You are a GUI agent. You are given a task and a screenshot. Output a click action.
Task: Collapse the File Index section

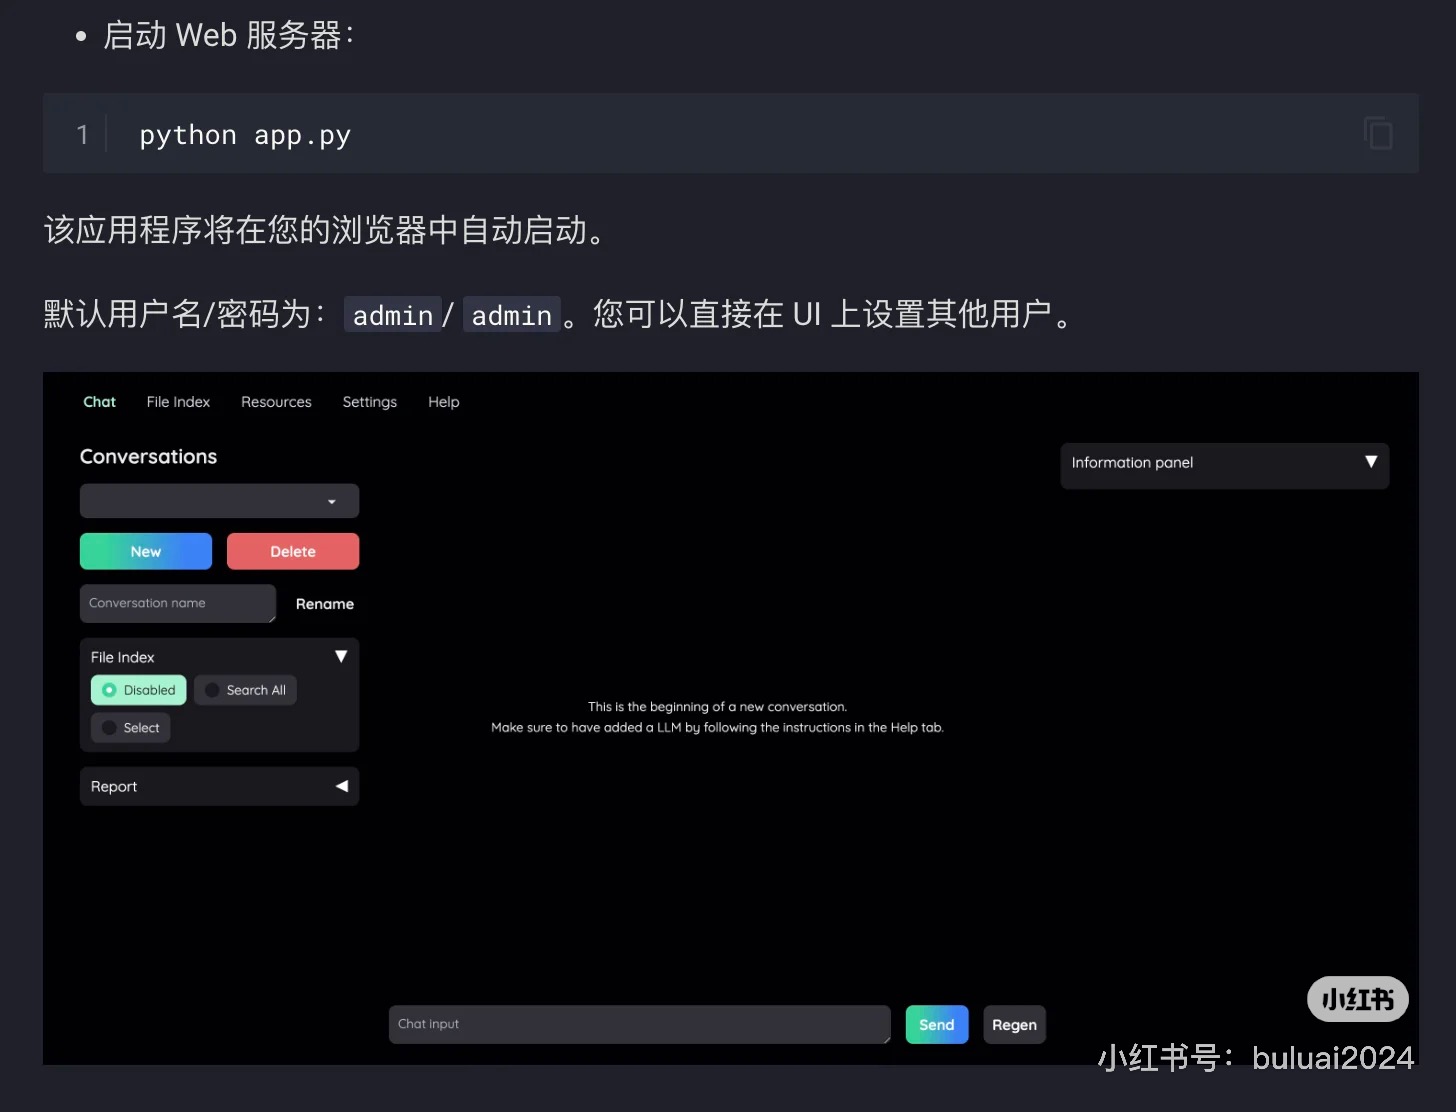tap(341, 656)
